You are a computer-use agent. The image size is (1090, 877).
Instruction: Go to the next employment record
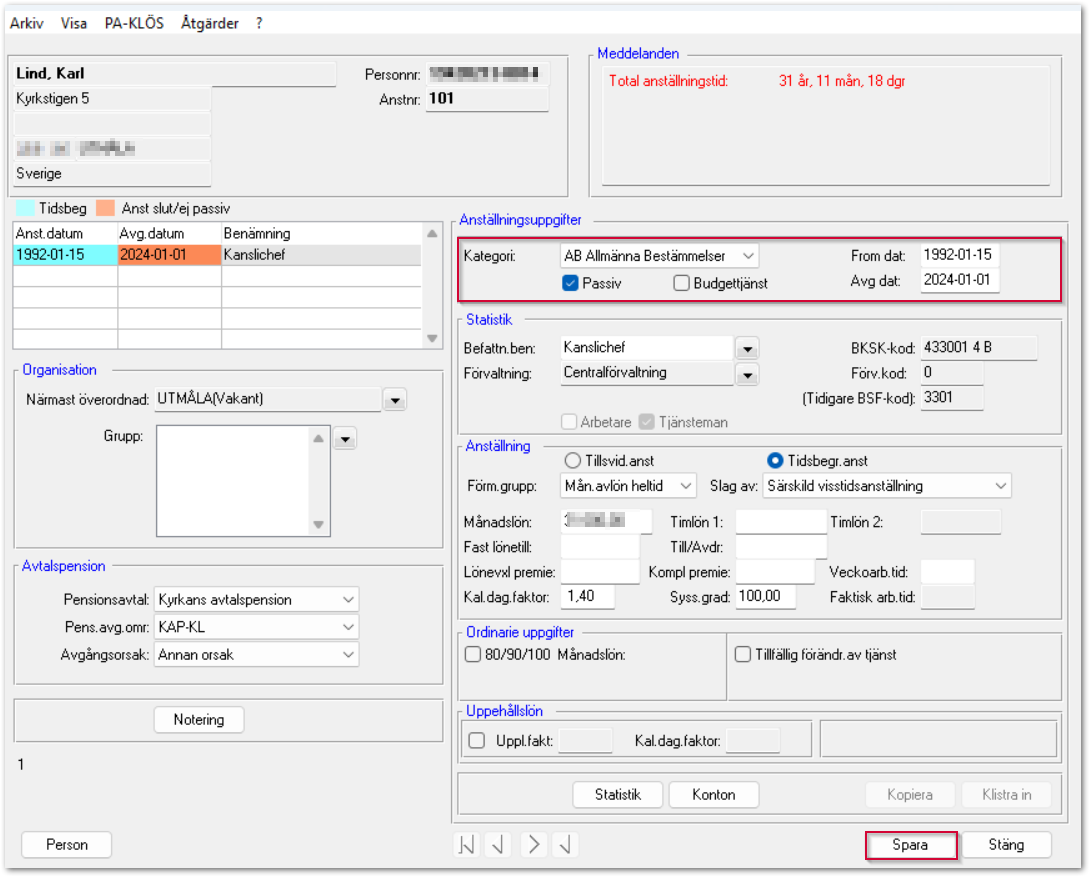(x=534, y=845)
